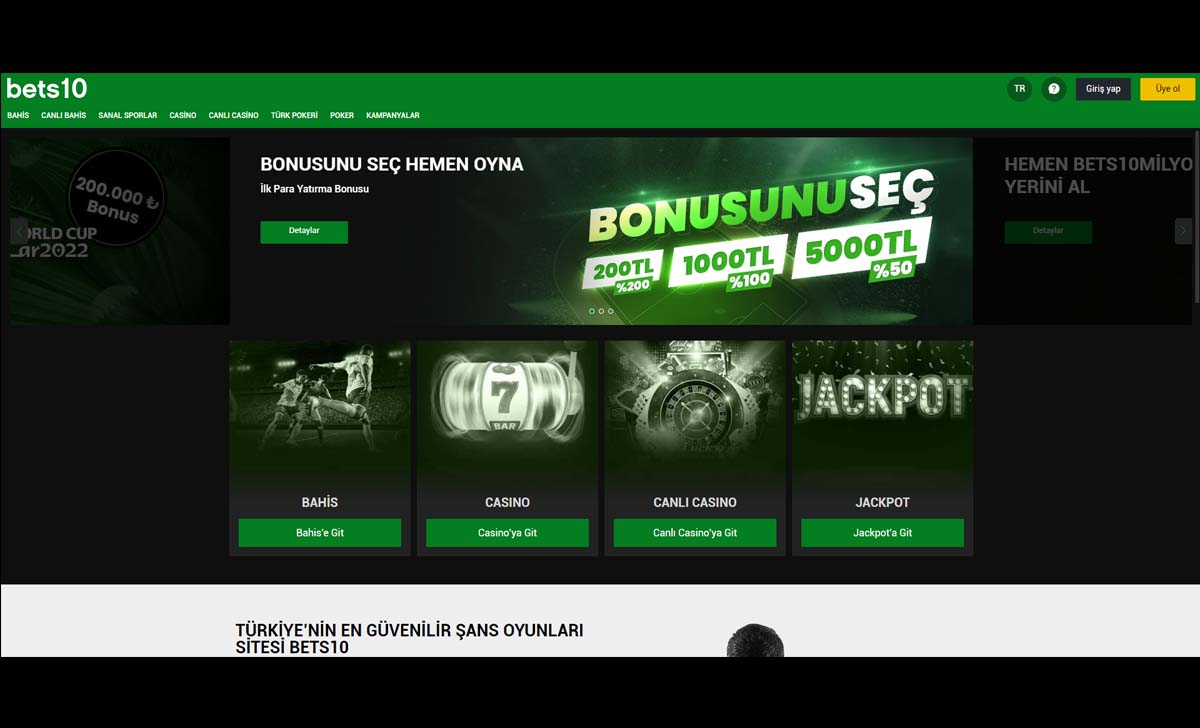Select the first carousel dot indicator
Screen dimensions: 1200x728
tap(591, 311)
